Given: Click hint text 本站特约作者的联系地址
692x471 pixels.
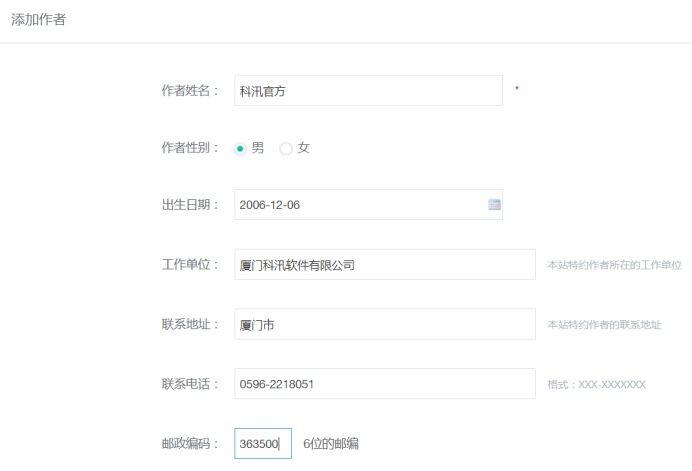Looking at the screenshot, I should click(604, 325).
